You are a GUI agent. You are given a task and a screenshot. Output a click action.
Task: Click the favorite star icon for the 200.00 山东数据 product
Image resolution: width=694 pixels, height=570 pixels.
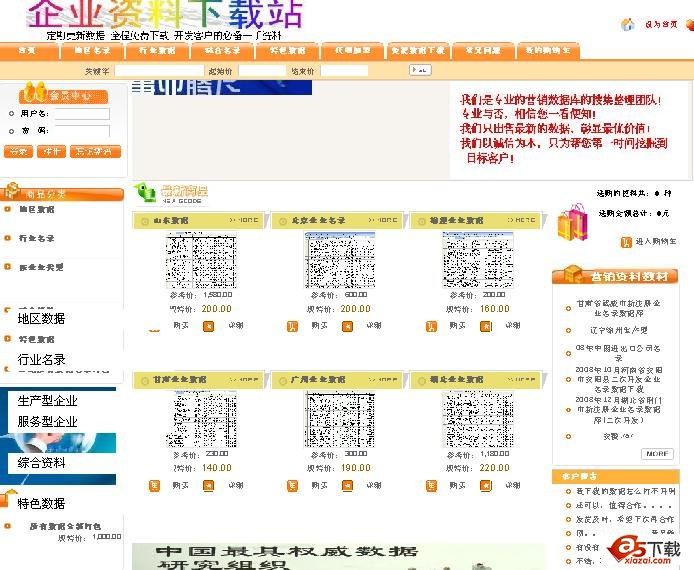point(208,327)
